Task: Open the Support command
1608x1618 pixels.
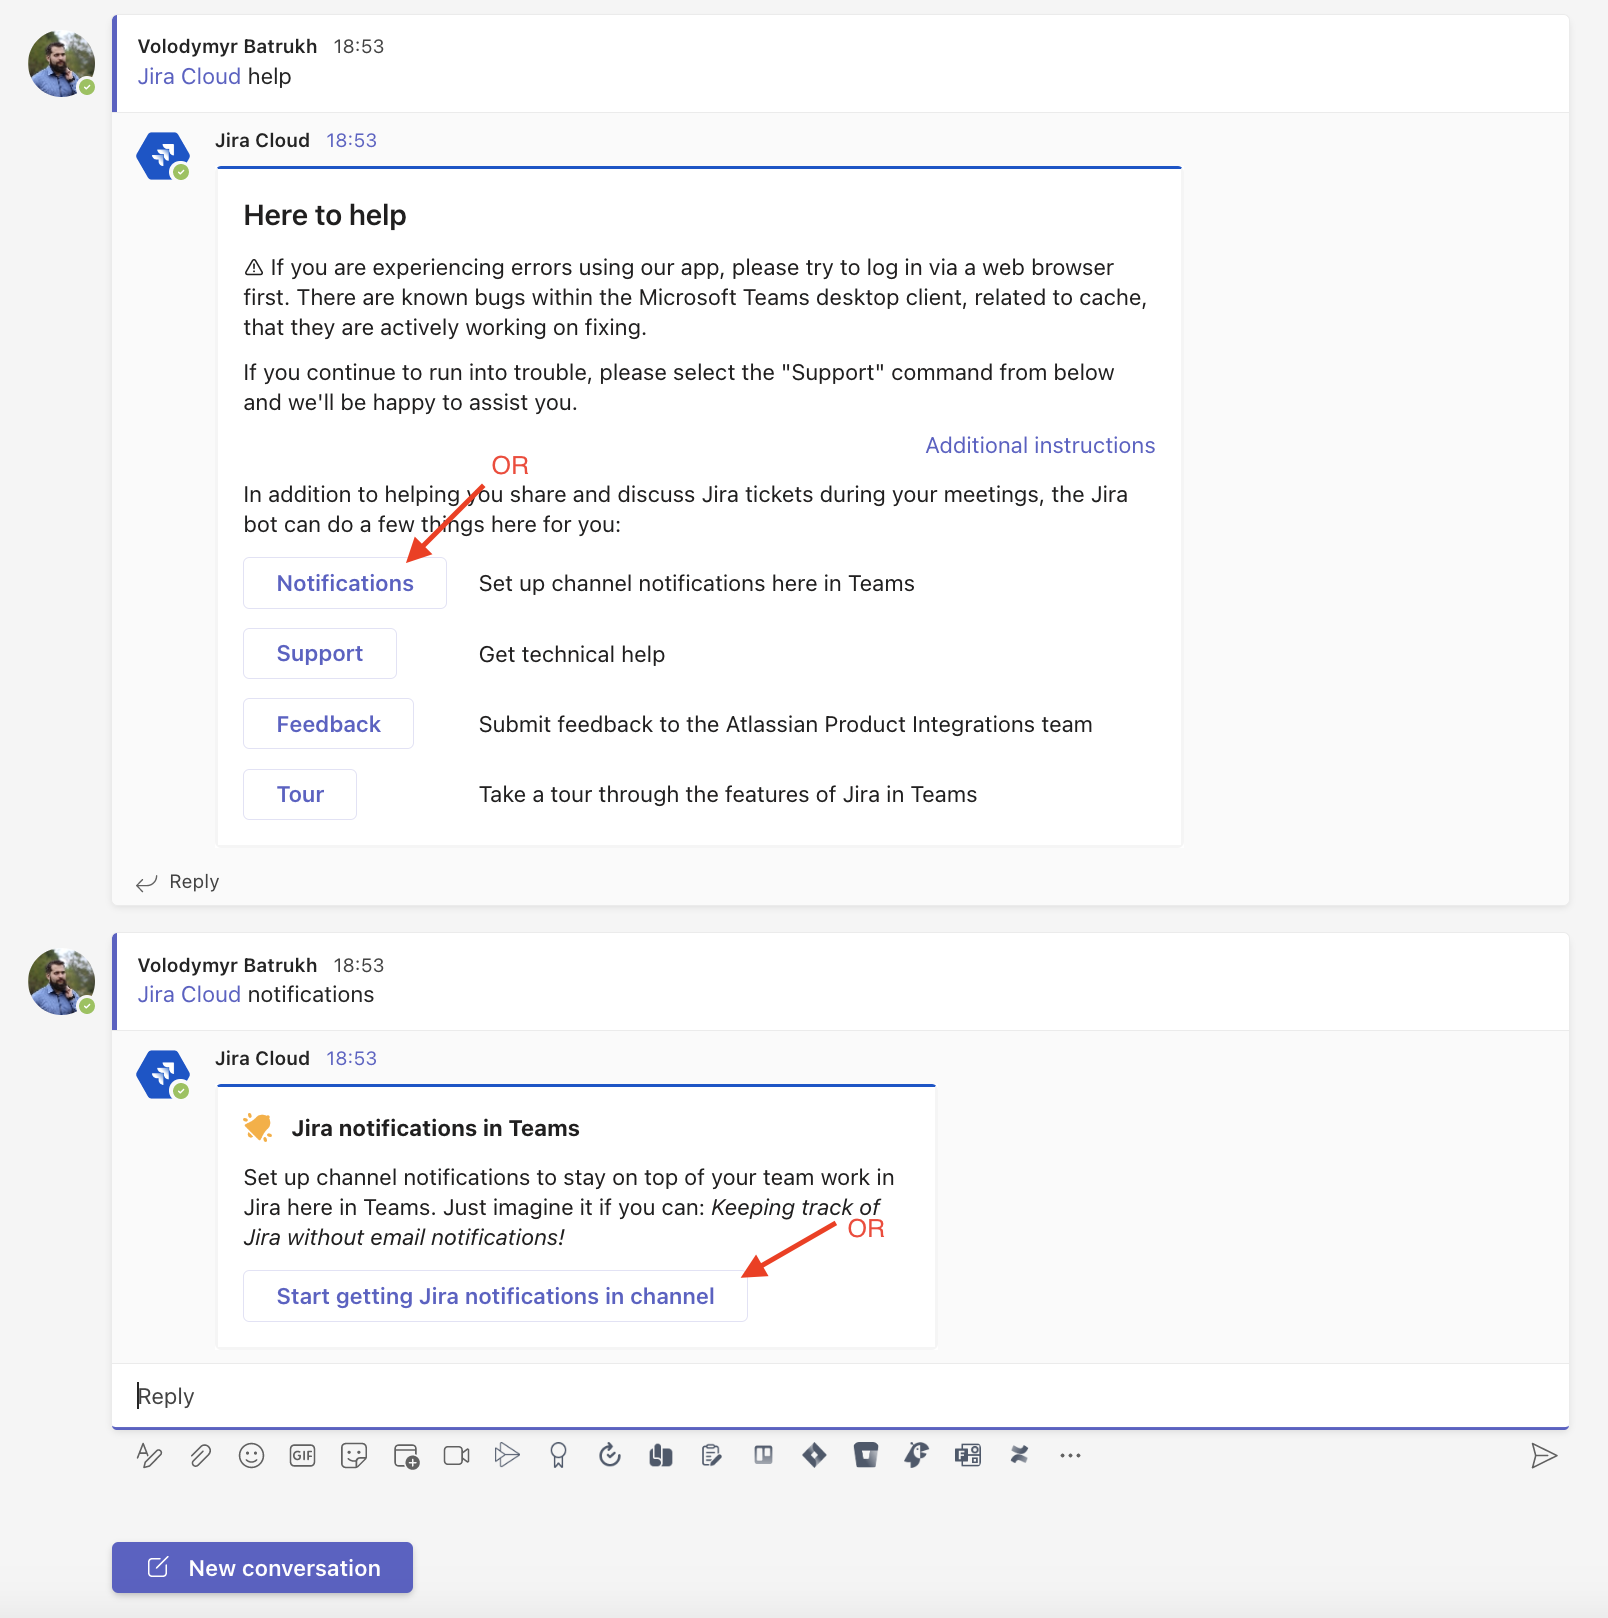Action: click(319, 653)
